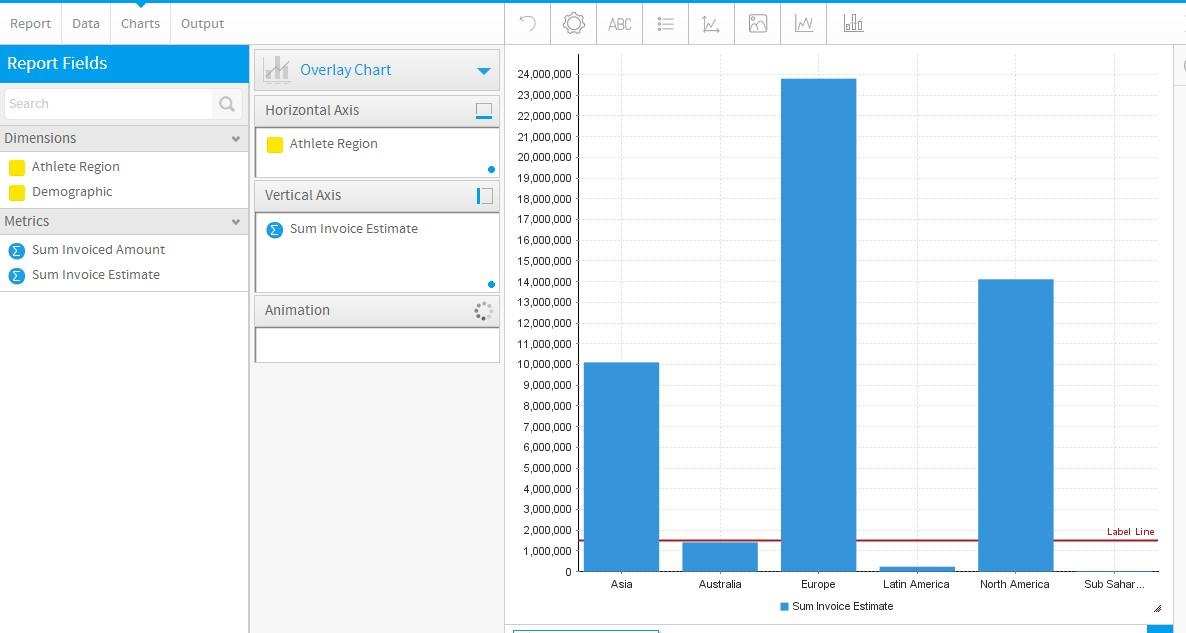Click the Animation header label
The image size is (1186, 633).
tap(297, 310)
